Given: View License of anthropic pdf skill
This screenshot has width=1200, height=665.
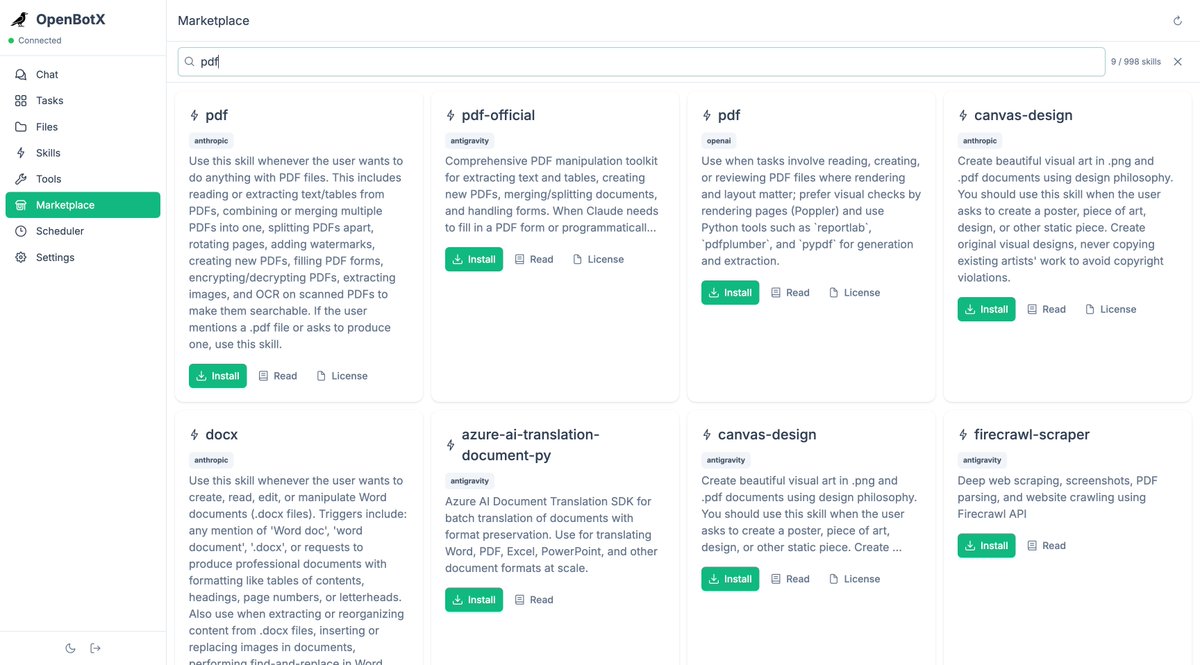Looking at the screenshot, I should click(342, 376).
